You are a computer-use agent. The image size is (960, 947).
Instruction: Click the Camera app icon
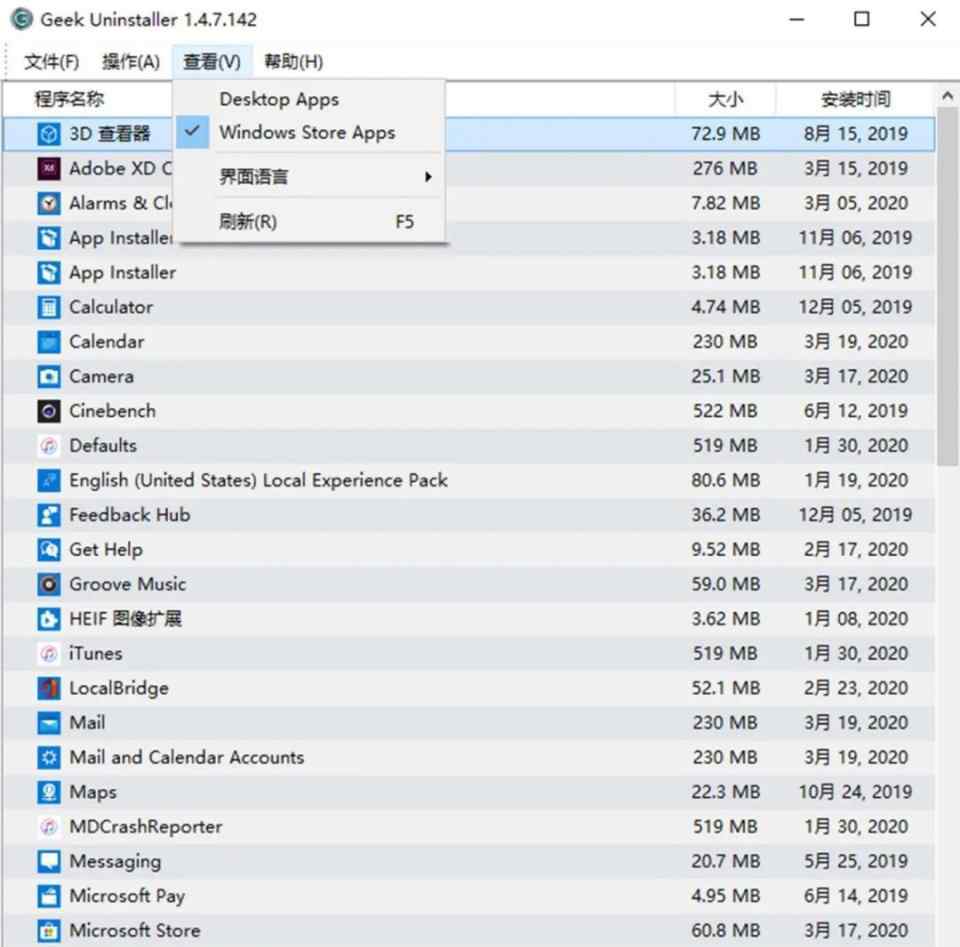point(48,376)
